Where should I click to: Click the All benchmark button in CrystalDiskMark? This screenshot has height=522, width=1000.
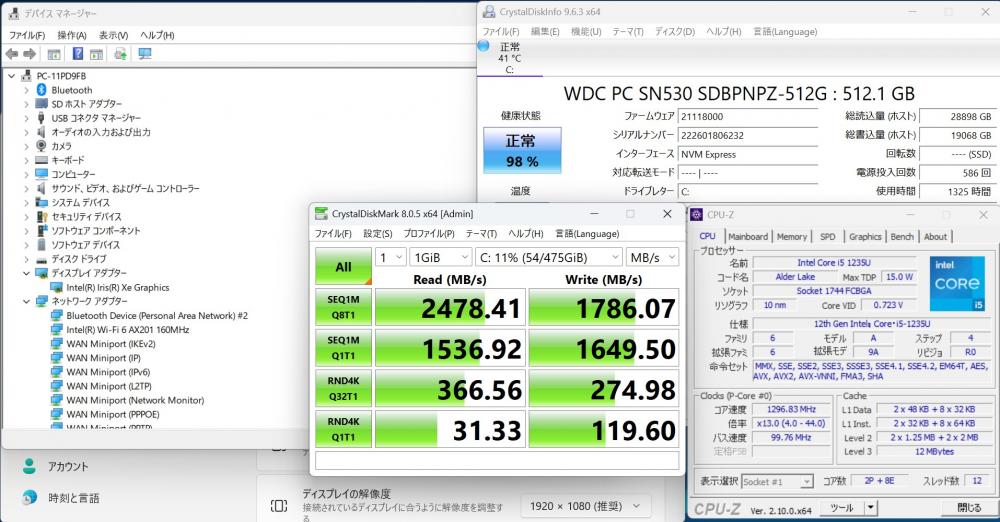[343, 267]
